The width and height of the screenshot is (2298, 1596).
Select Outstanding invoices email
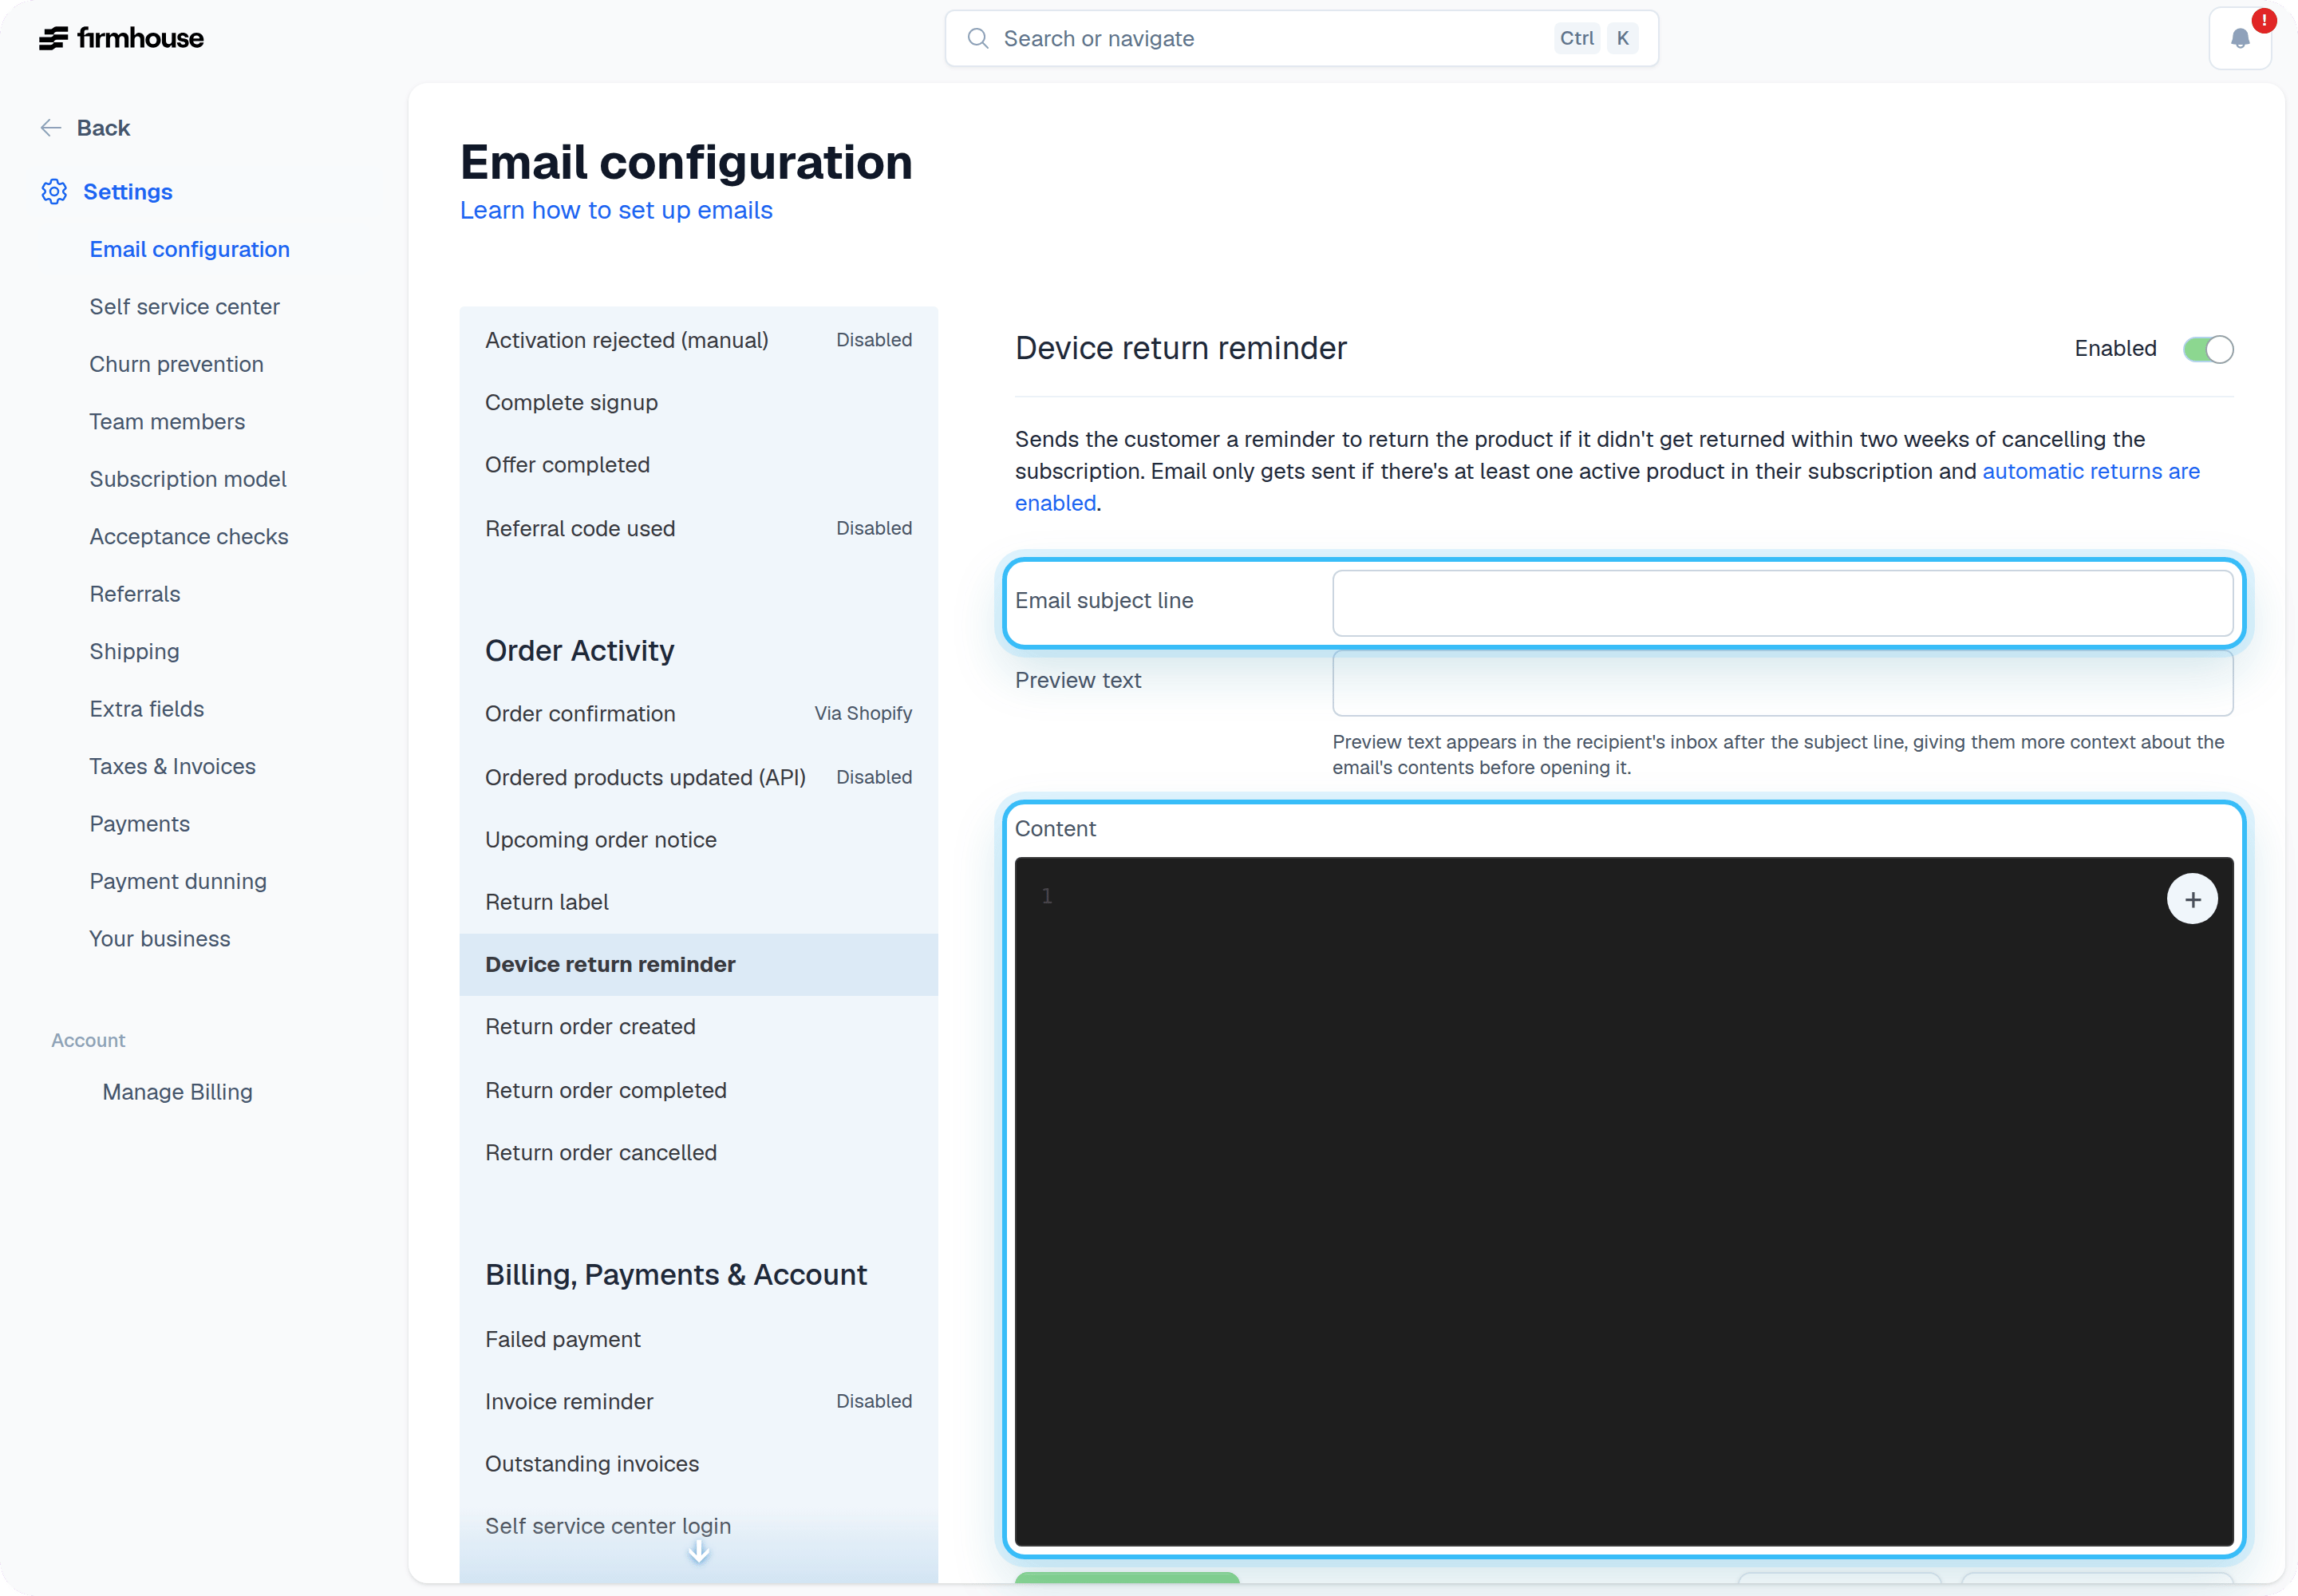(698, 1464)
